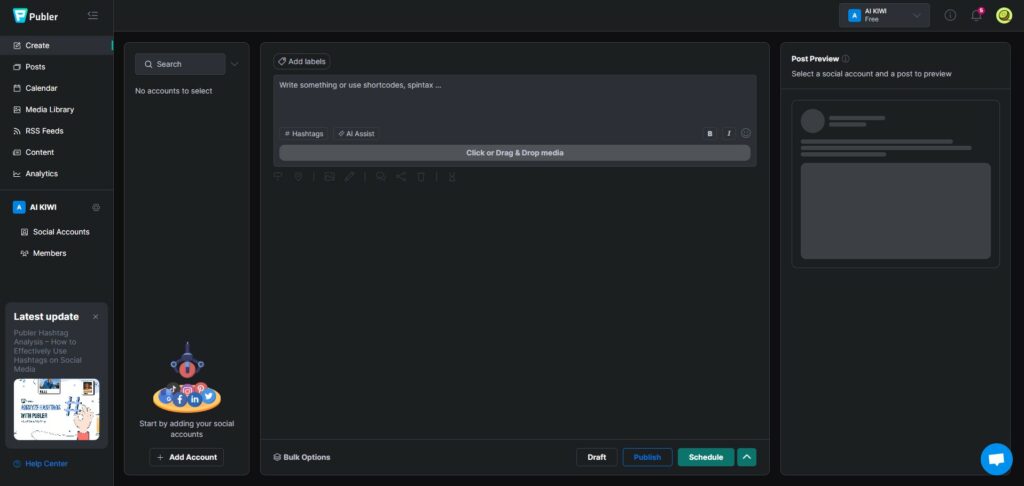Open the Help Center link
This screenshot has height=486, width=1024.
[40, 464]
